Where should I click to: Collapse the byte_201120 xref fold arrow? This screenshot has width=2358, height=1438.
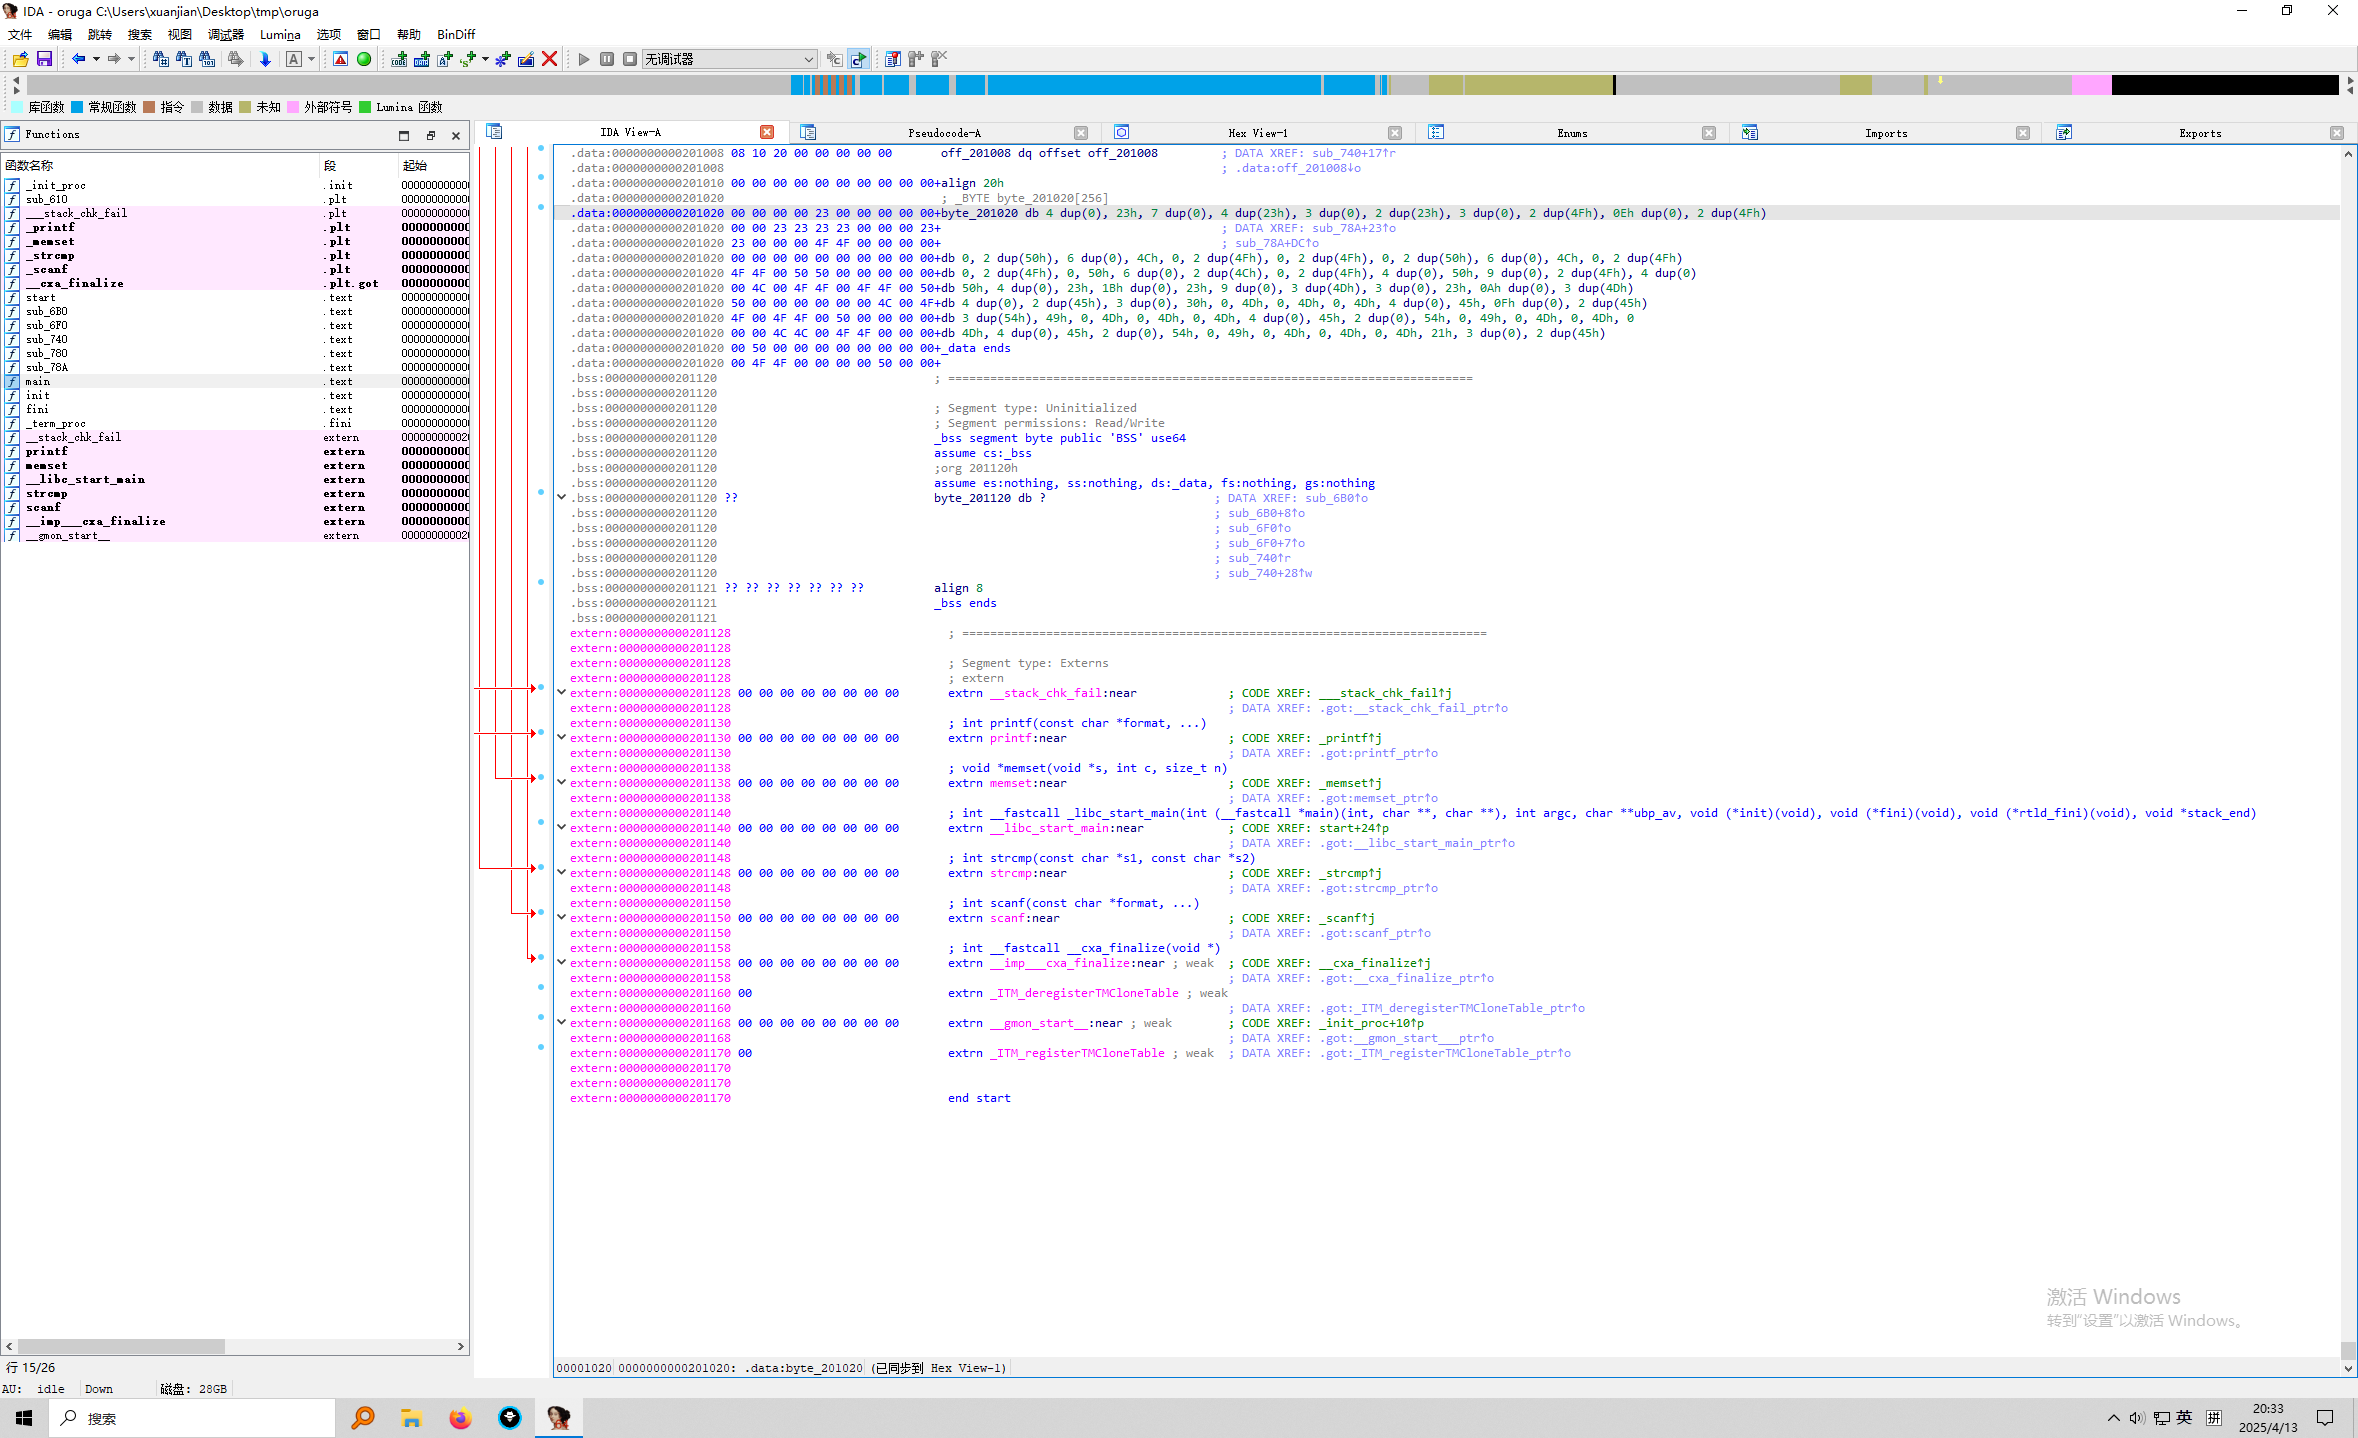coord(562,497)
